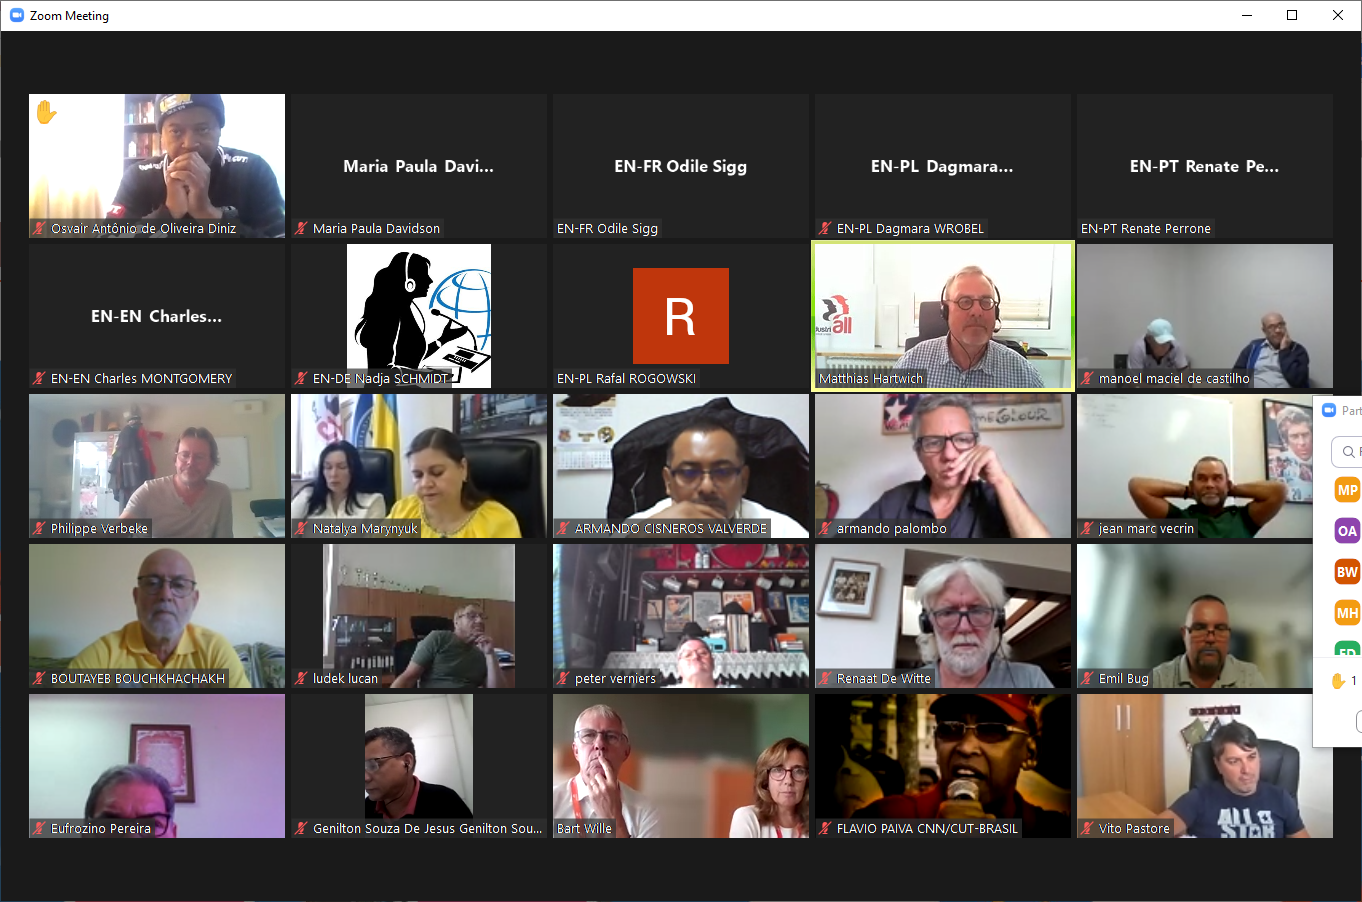
Task: Select Matthias Hartwich's highlighted video tile
Action: [x=943, y=315]
